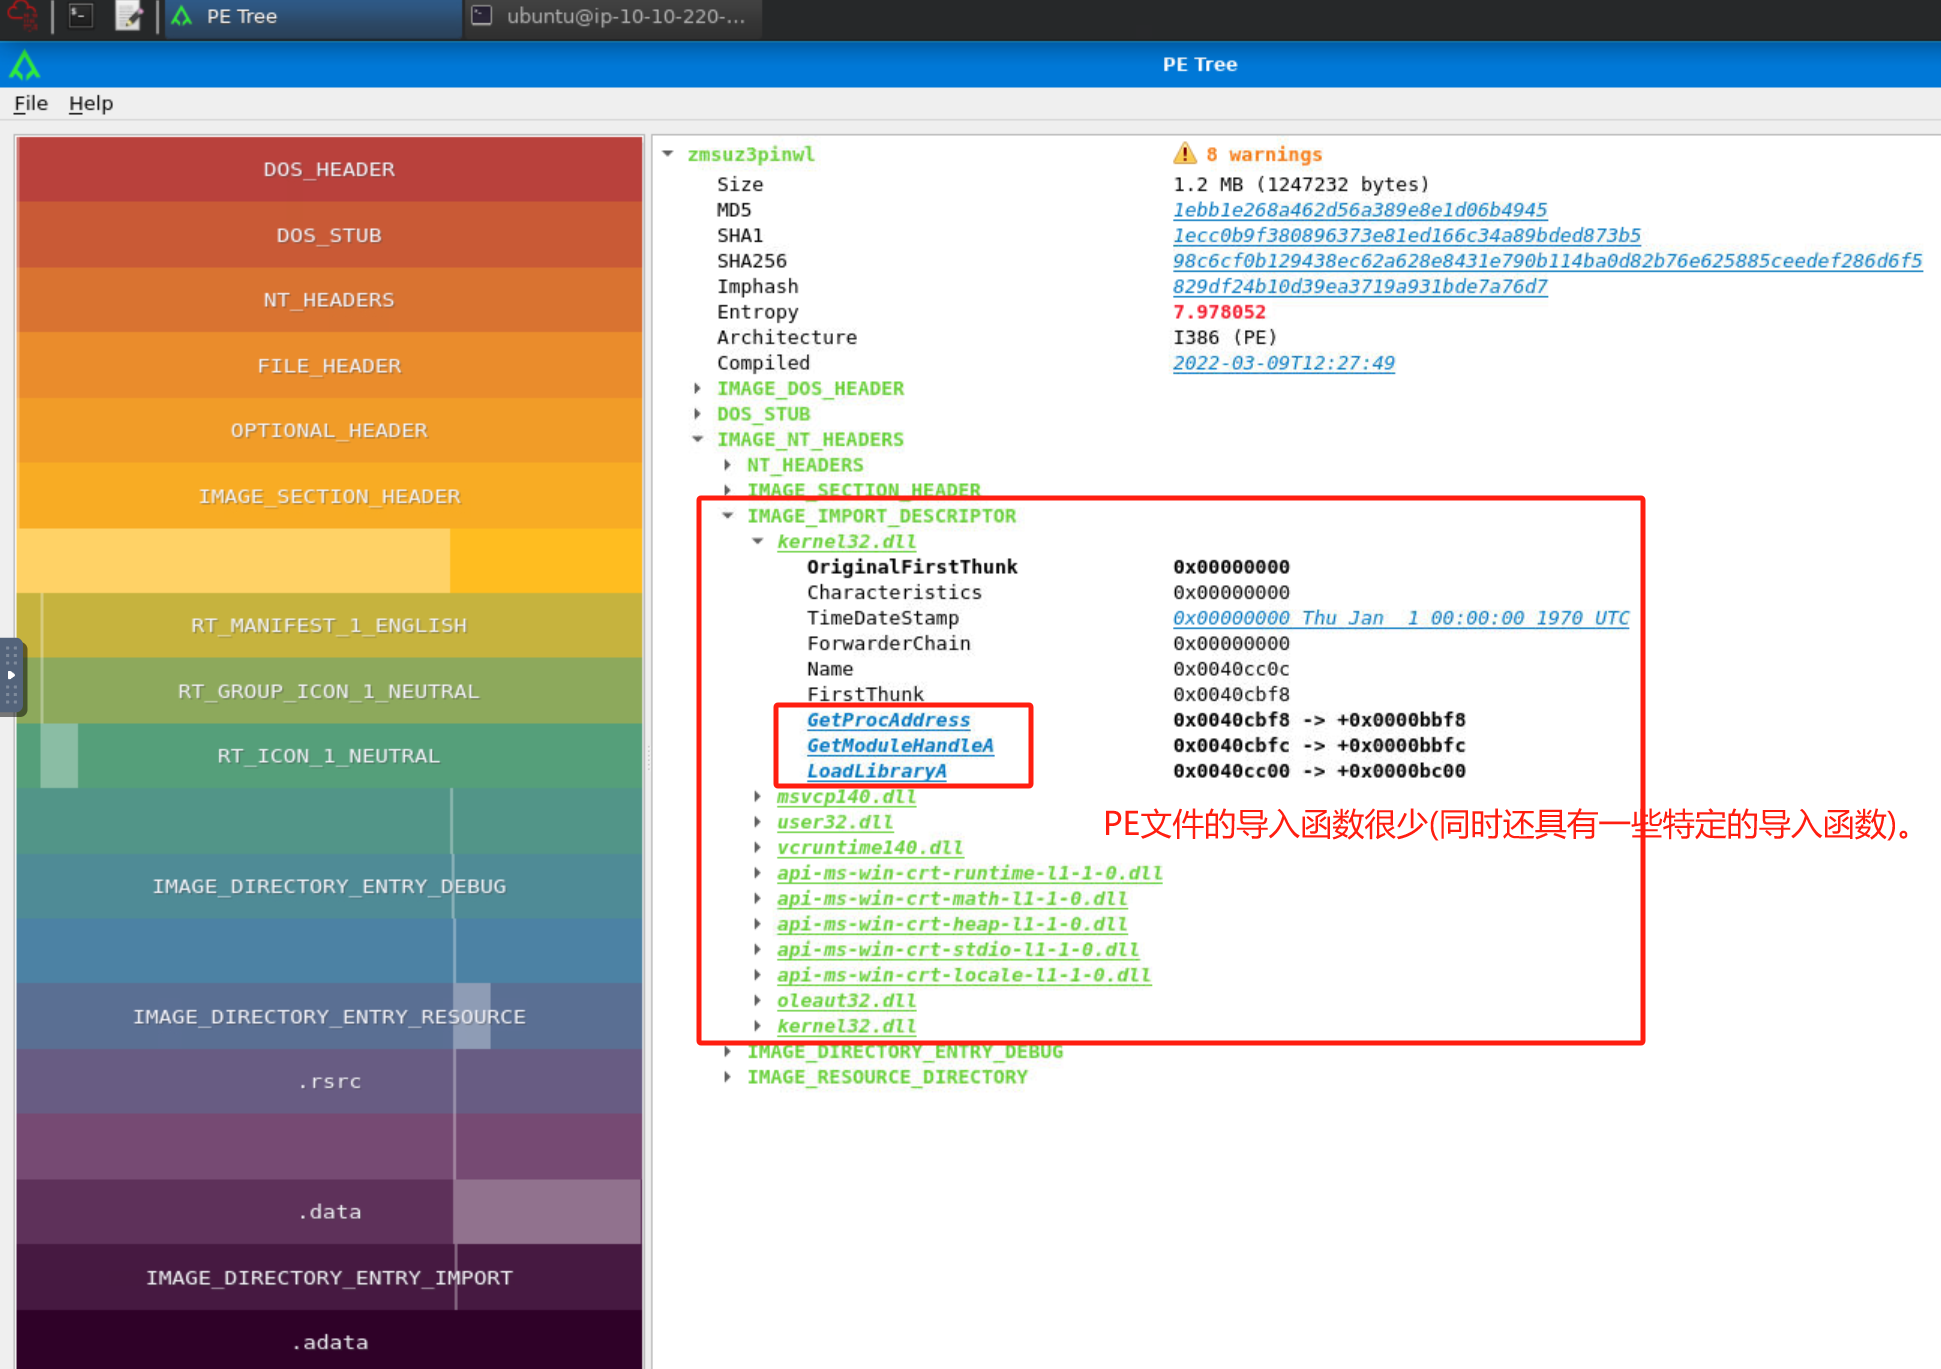
Task: Select the OPTIONAL_HEADER map region
Action: pos(329,430)
